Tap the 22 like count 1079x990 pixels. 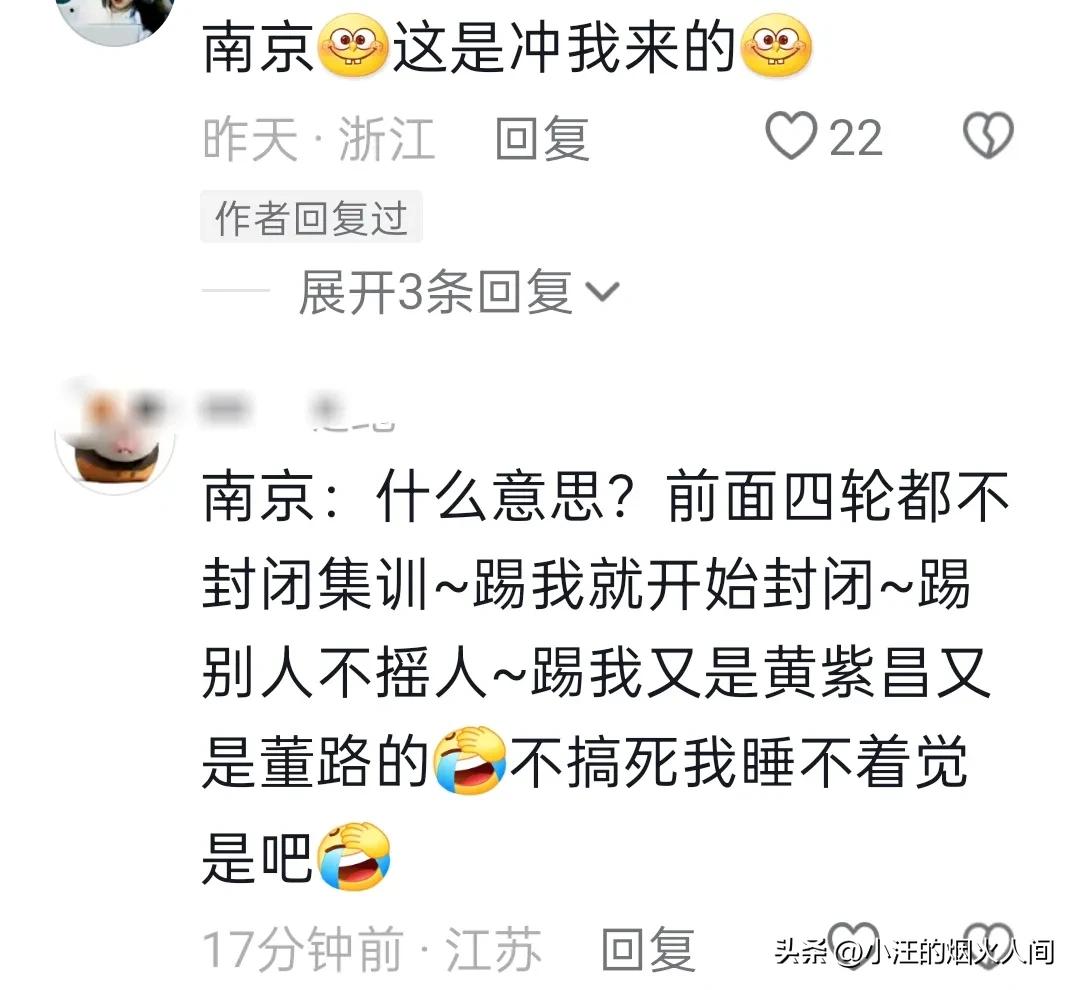click(x=855, y=138)
